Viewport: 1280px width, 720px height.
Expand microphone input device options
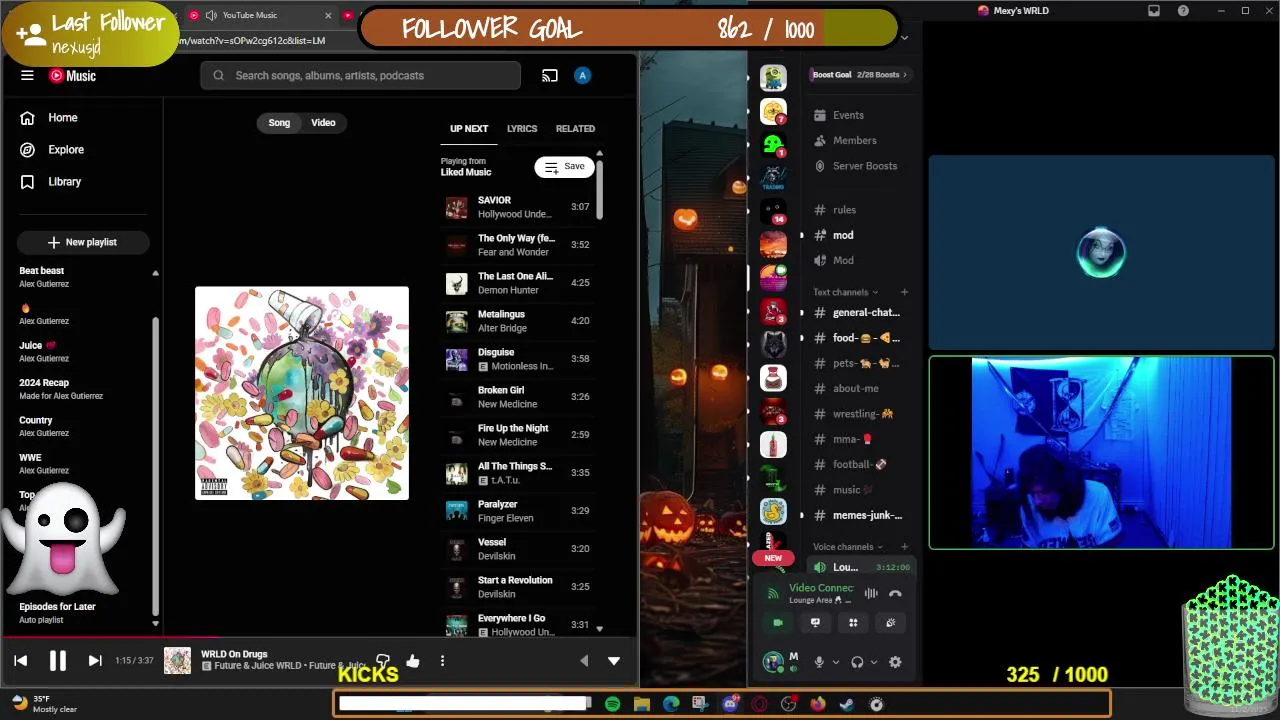835,662
